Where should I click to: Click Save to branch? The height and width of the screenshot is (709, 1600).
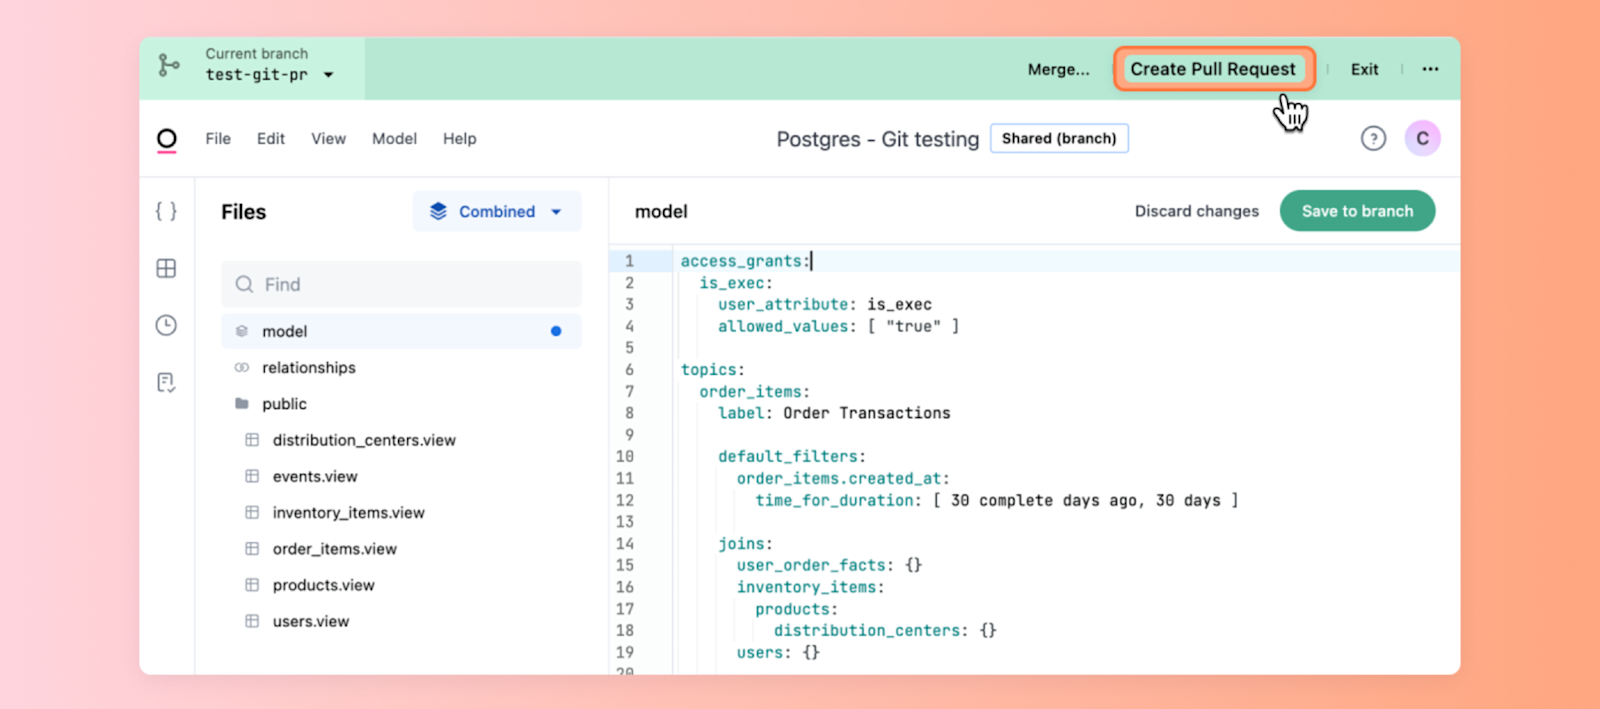[1357, 211]
